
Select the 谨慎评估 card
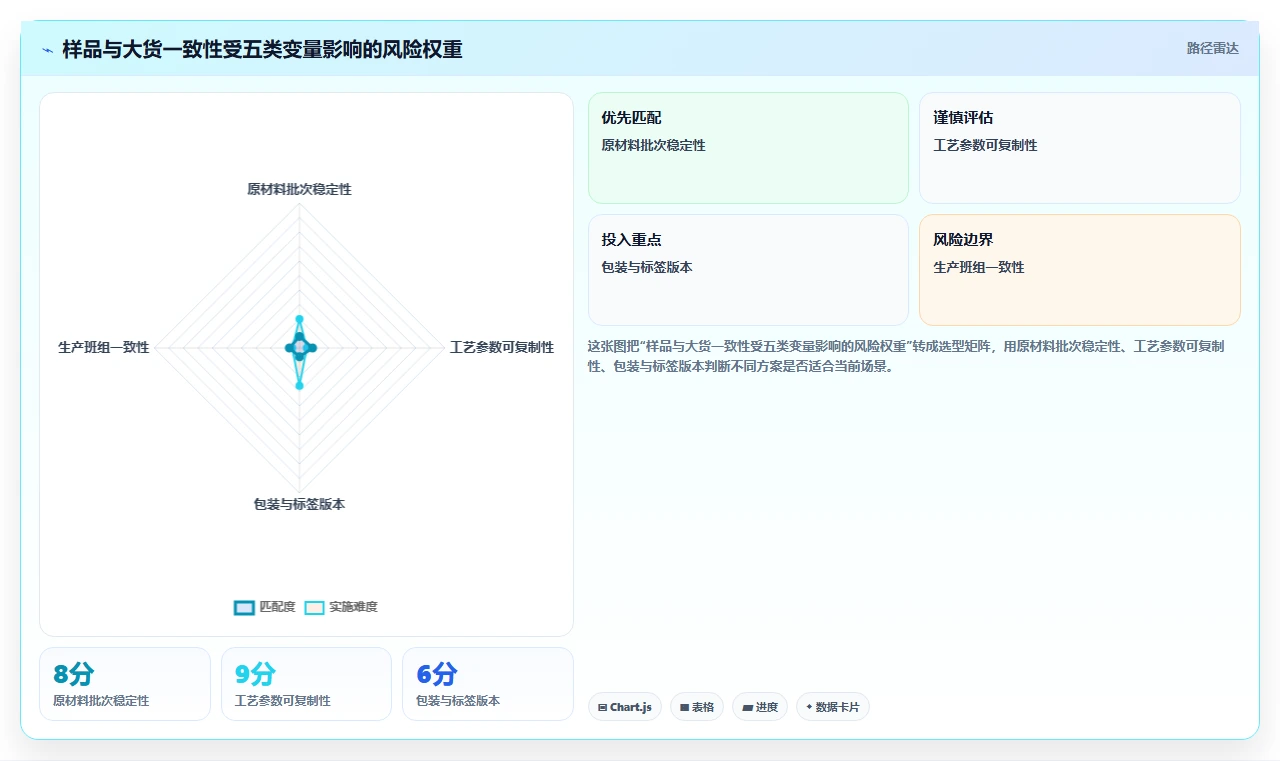coord(1079,148)
